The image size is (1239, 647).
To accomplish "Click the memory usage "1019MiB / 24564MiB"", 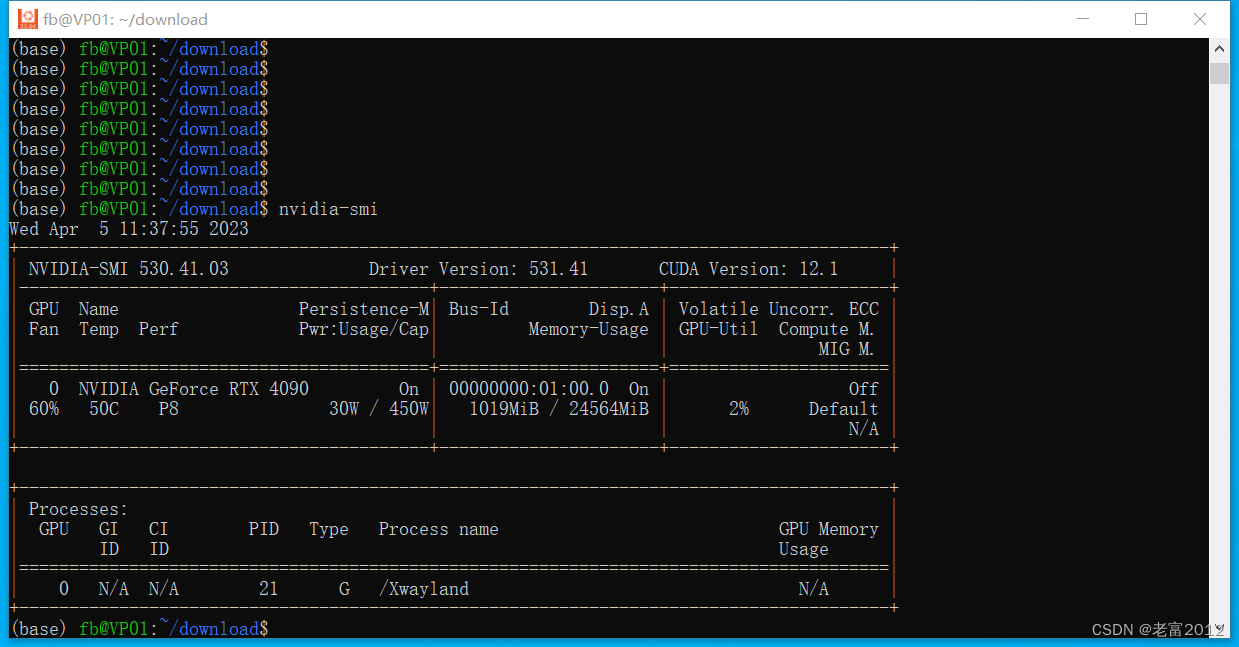I will tap(559, 409).
